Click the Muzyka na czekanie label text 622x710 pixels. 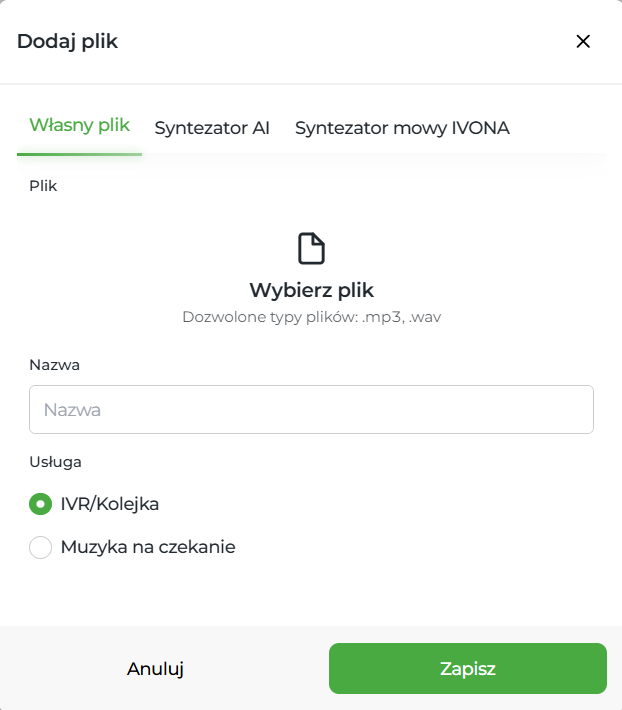(x=148, y=548)
